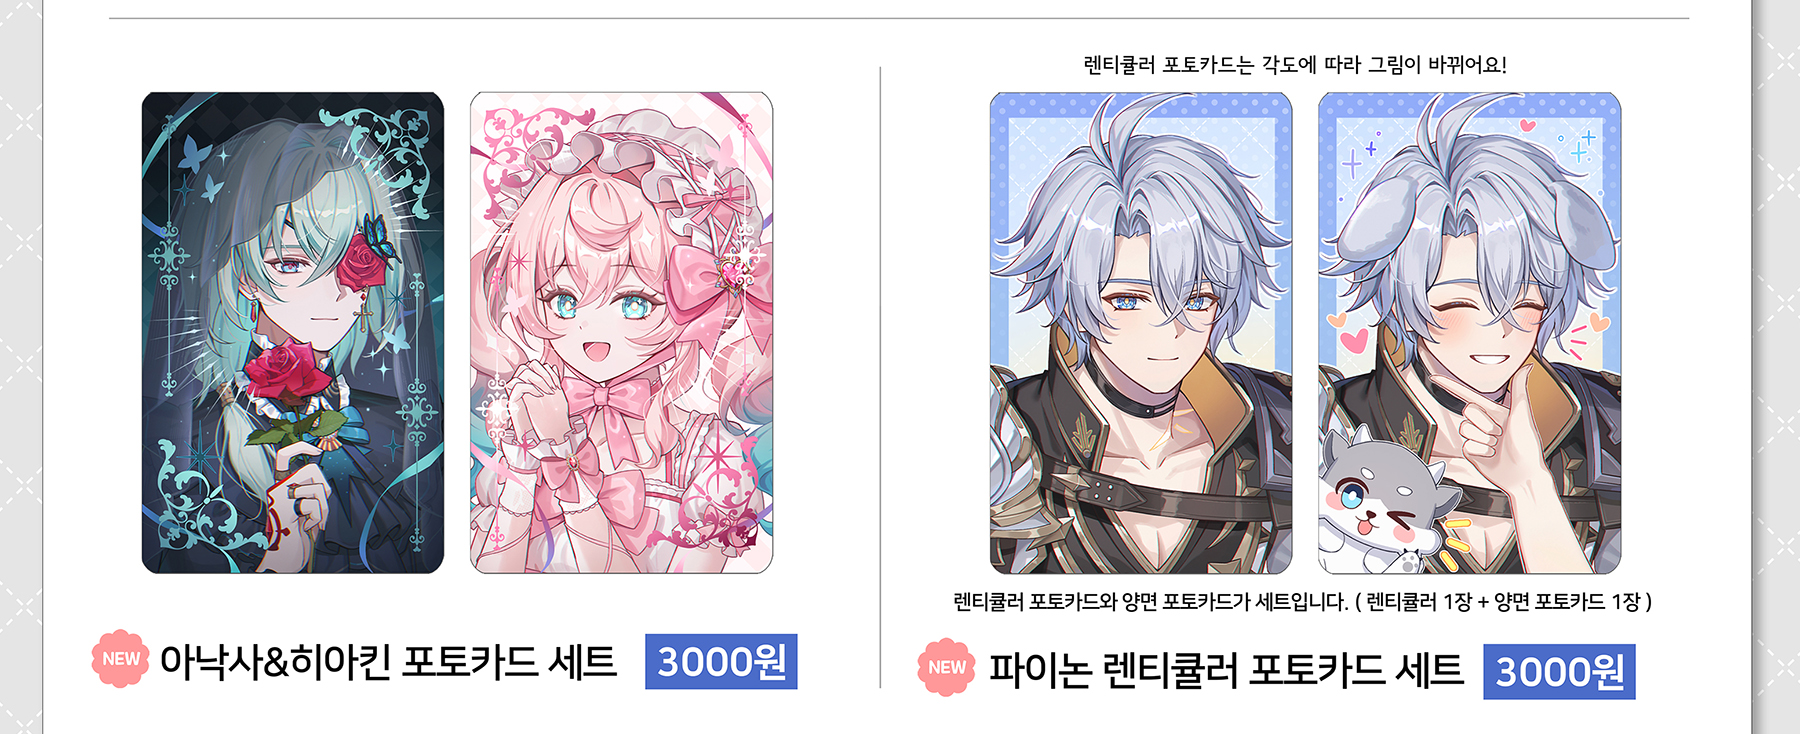Click the 3000원 price tag for 아낙사&히아킨 set

tap(721, 661)
